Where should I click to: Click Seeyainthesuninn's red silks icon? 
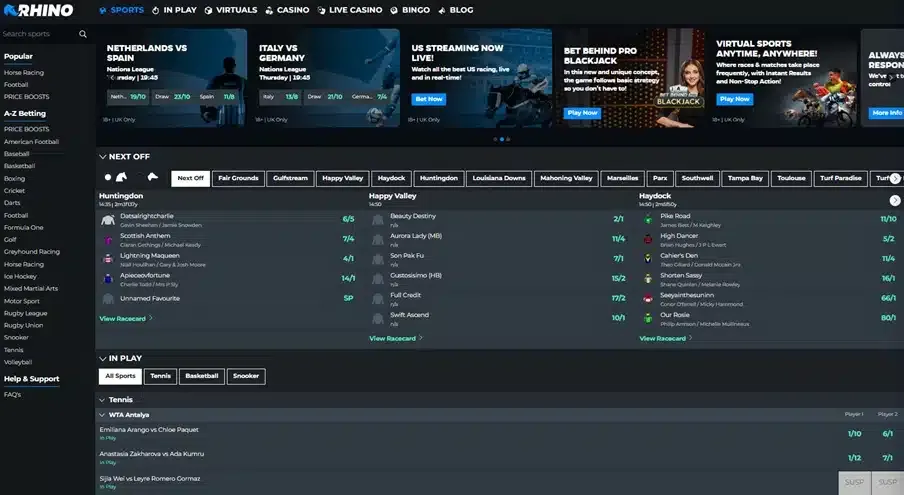tap(648, 298)
